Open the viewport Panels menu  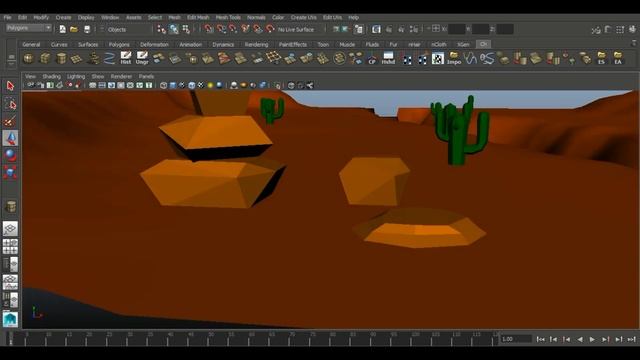[x=146, y=76]
